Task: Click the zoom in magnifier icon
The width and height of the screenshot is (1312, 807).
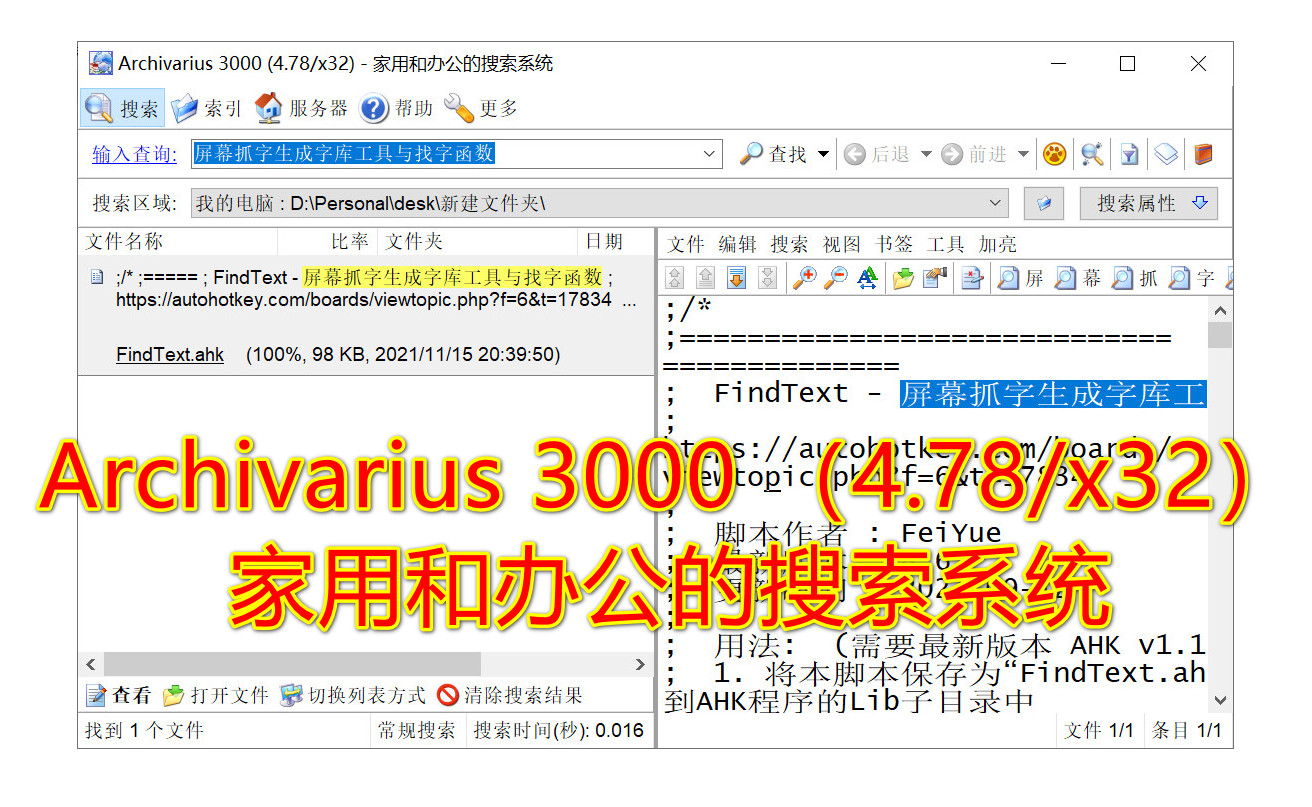Action: click(804, 279)
